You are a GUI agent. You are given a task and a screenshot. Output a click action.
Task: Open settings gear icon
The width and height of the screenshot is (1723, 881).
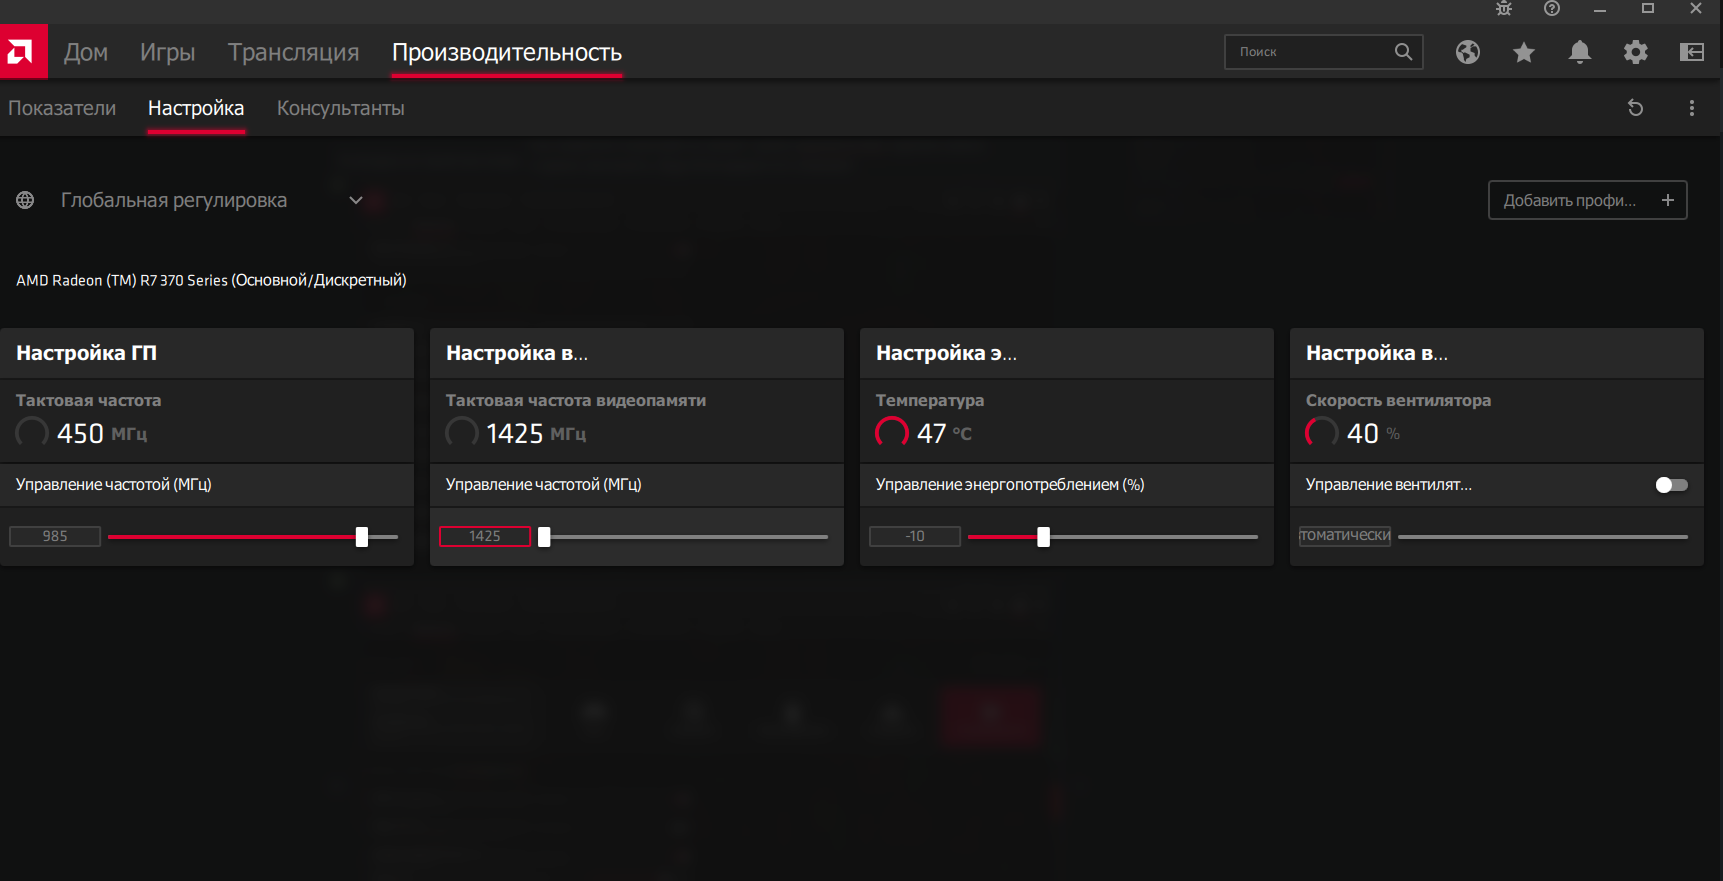1636,52
